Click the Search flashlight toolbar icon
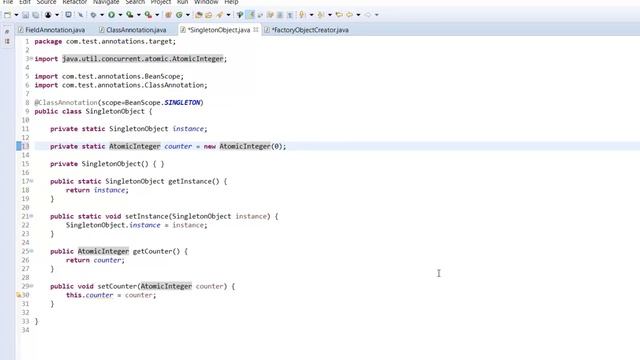This screenshot has width=640, height=360. coord(220,15)
